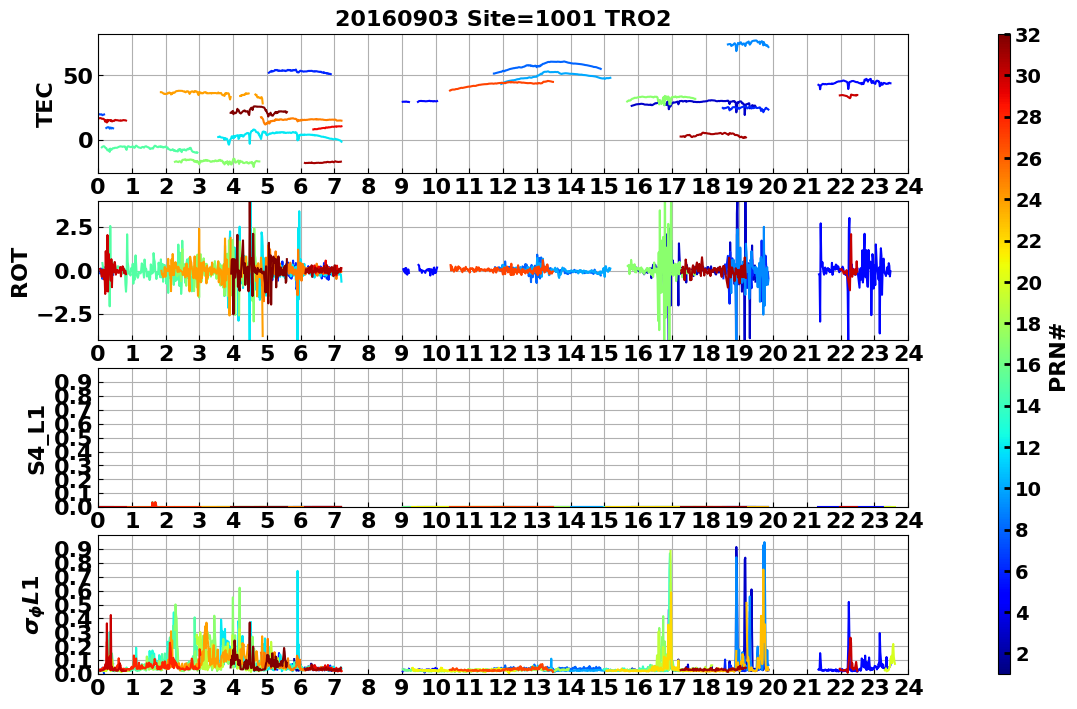Click the S4_L1 y-axis label
This screenshot has height=709, width=1077.
click(x=37, y=437)
